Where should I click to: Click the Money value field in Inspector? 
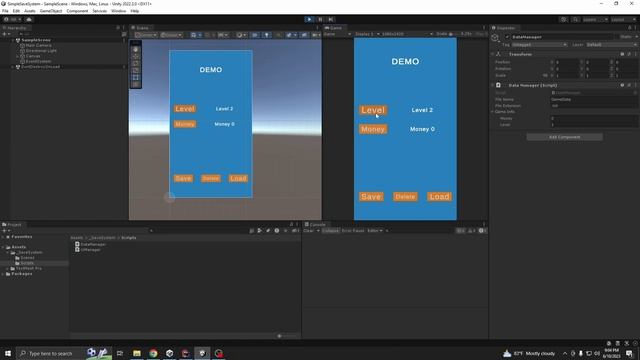(x=593, y=118)
